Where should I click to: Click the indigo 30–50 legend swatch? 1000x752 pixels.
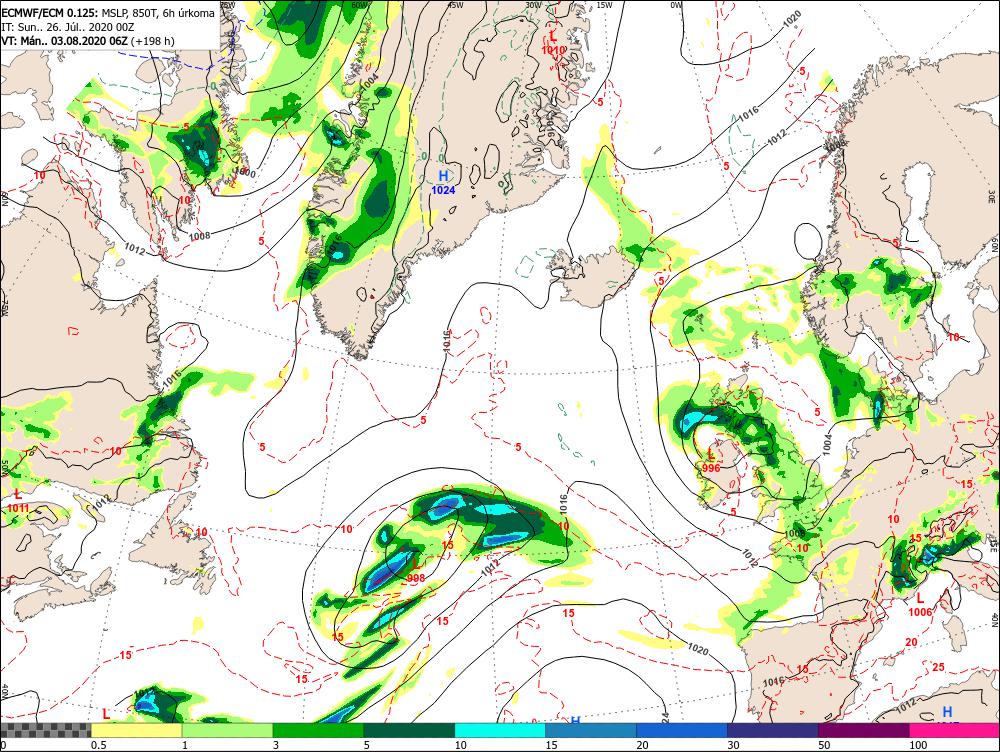(x=772, y=730)
